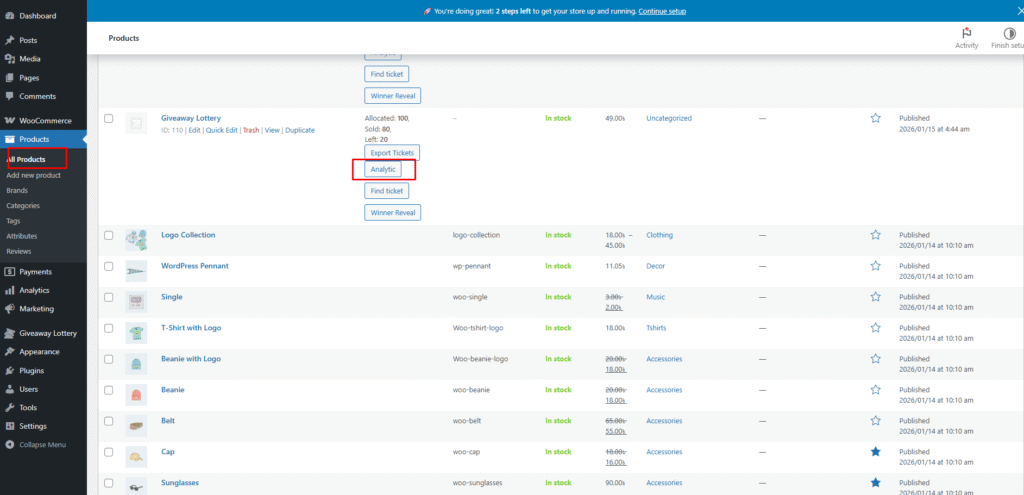Click the Dashboard icon in sidebar

point(9,16)
